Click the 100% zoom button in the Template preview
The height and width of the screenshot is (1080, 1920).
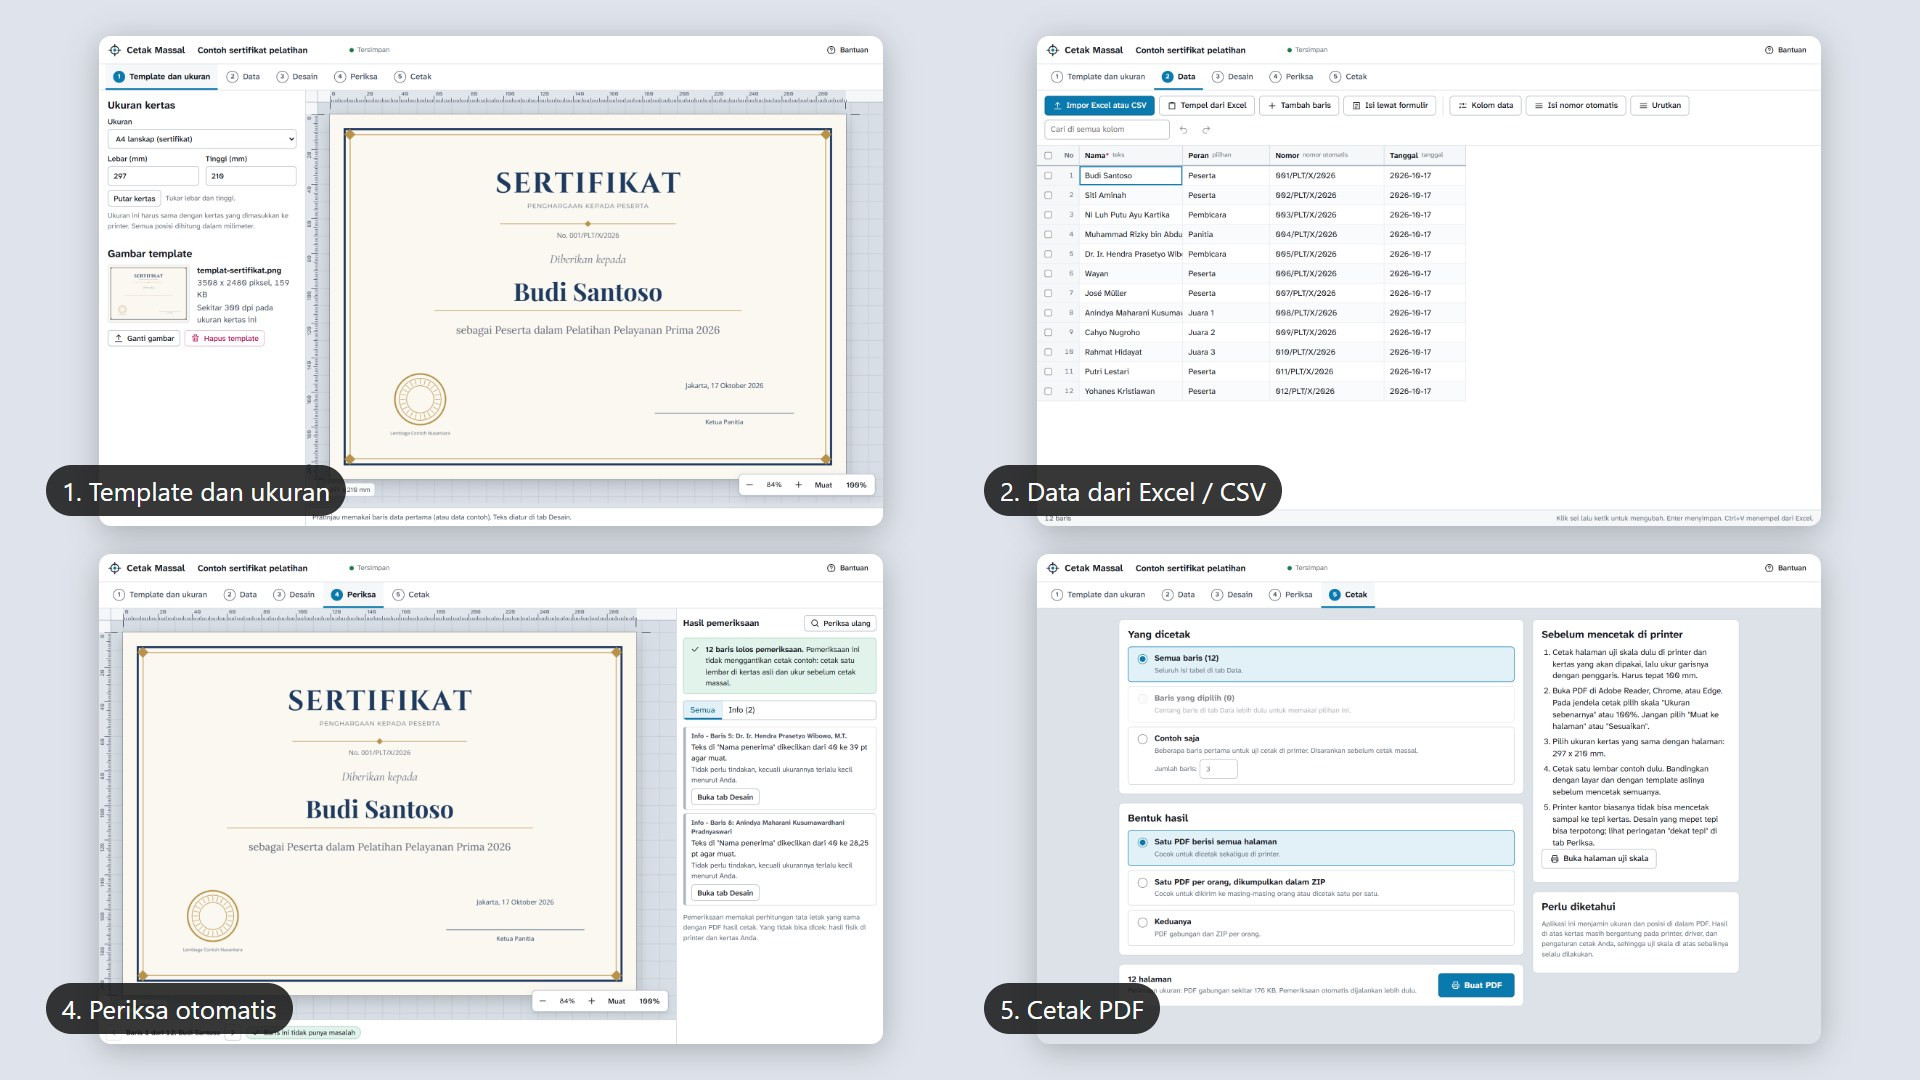[x=856, y=485]
